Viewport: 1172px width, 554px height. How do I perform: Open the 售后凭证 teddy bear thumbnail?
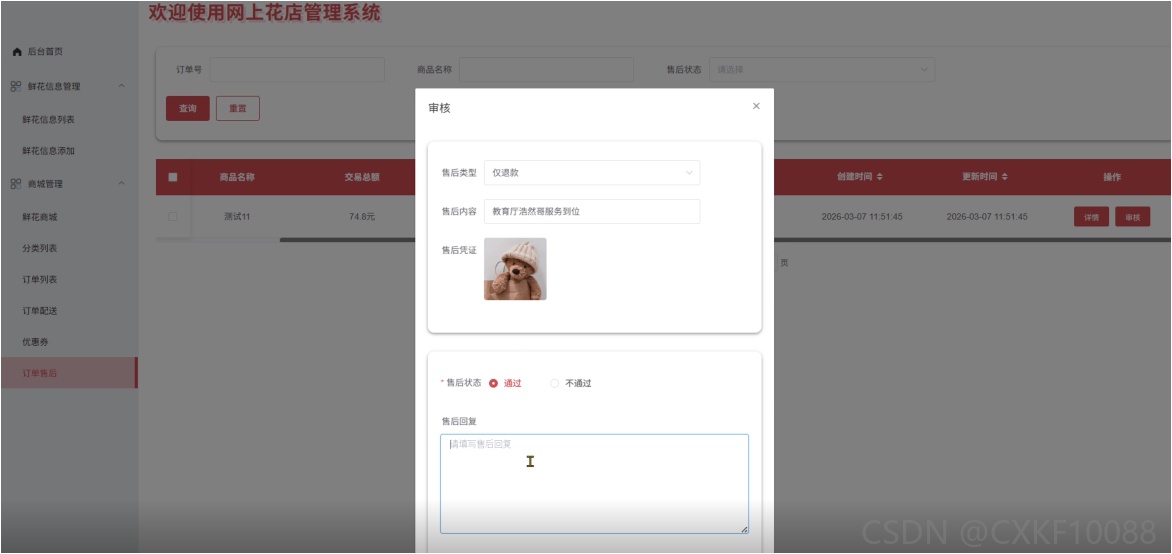pyautogui.click(x=515, y=269)
